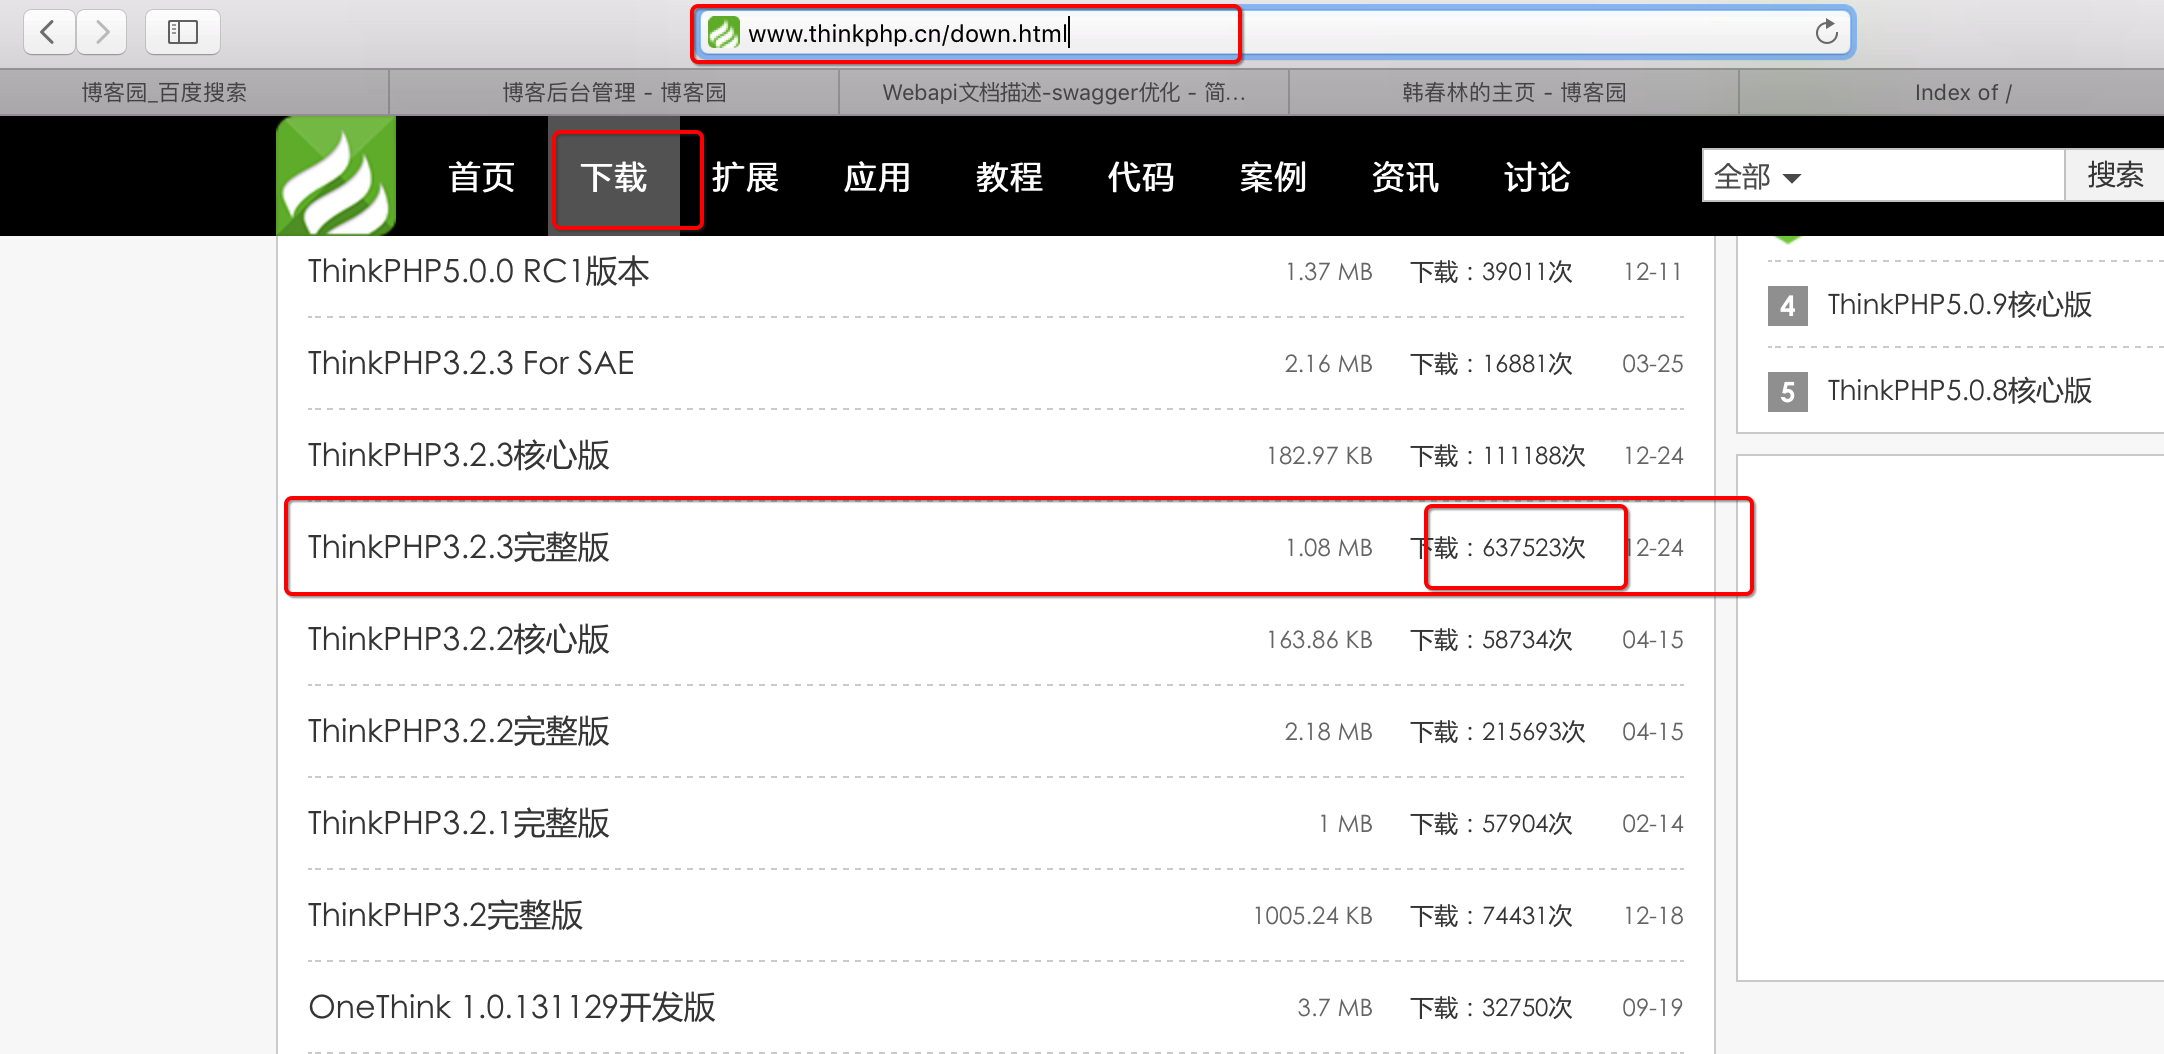Click date 03-25 in SAE row
This screenshot has height=1054, width=2164.
click(1653, 363)
